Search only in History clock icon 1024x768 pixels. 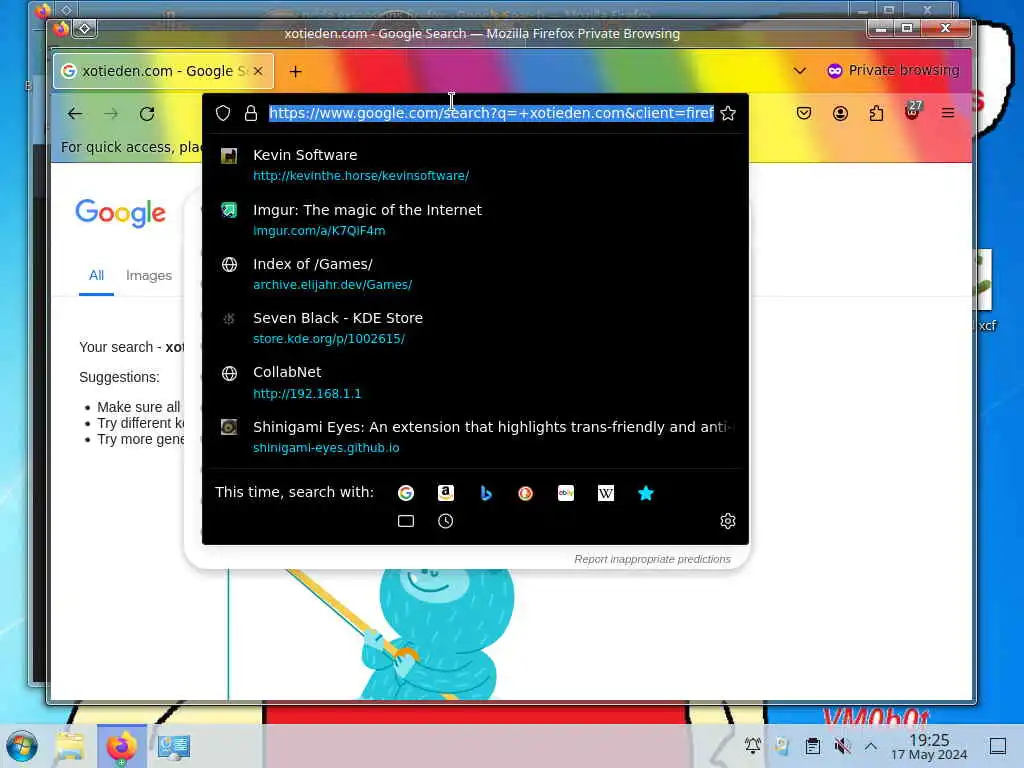(x=445, y=521)
